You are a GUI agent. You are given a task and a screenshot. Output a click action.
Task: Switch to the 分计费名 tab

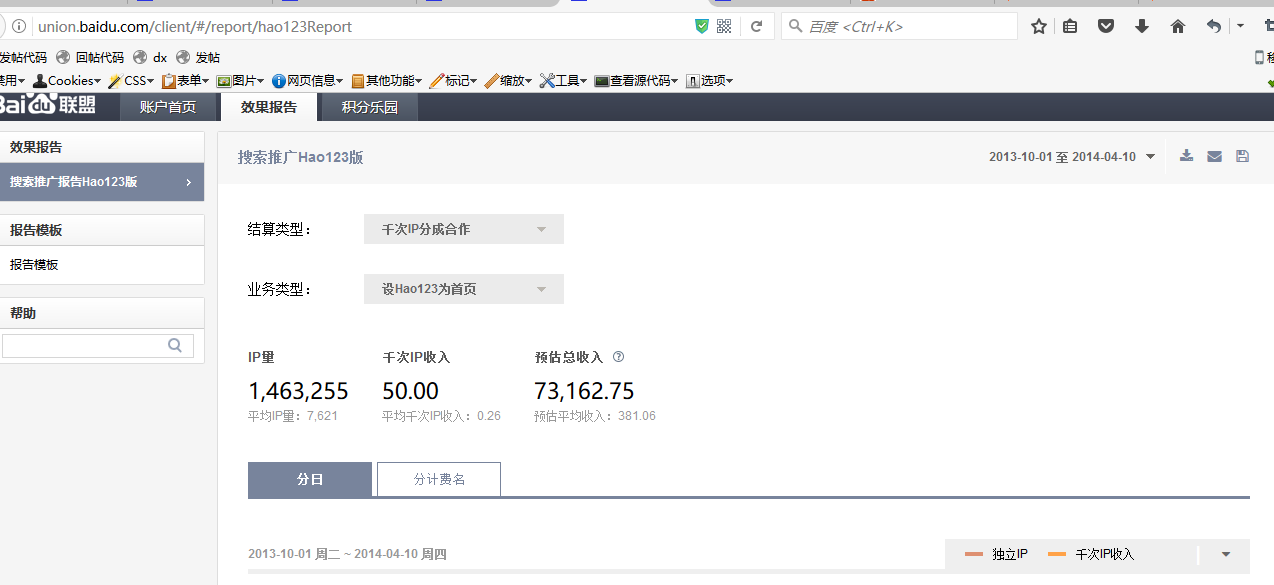click(x=439, y=479)
